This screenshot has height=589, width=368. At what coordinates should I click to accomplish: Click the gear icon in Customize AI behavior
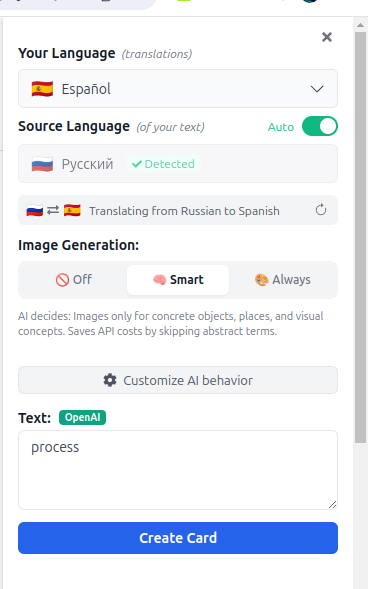pyautogui.click(x=110, y=380)
